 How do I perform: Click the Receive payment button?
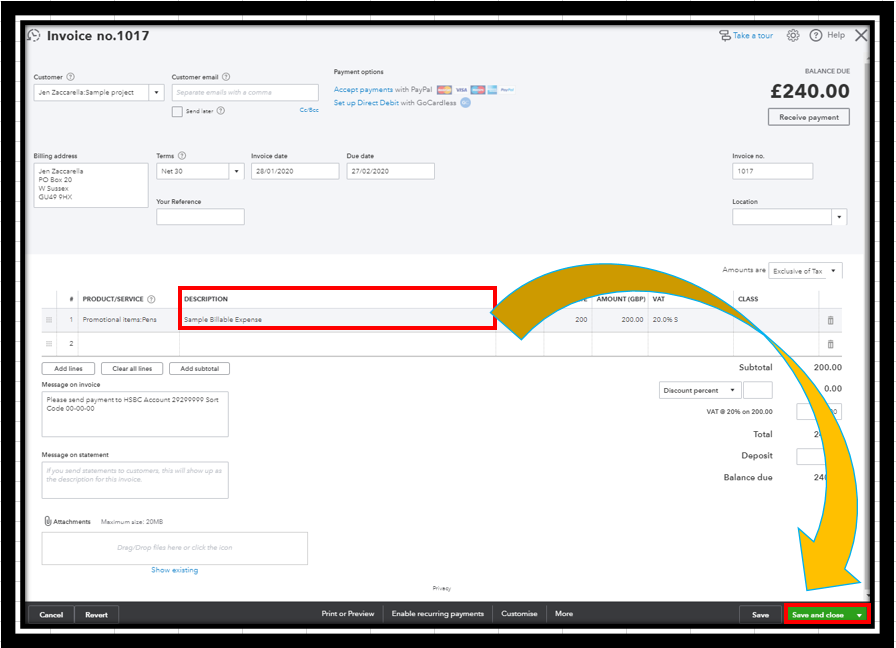coord(809,117)
